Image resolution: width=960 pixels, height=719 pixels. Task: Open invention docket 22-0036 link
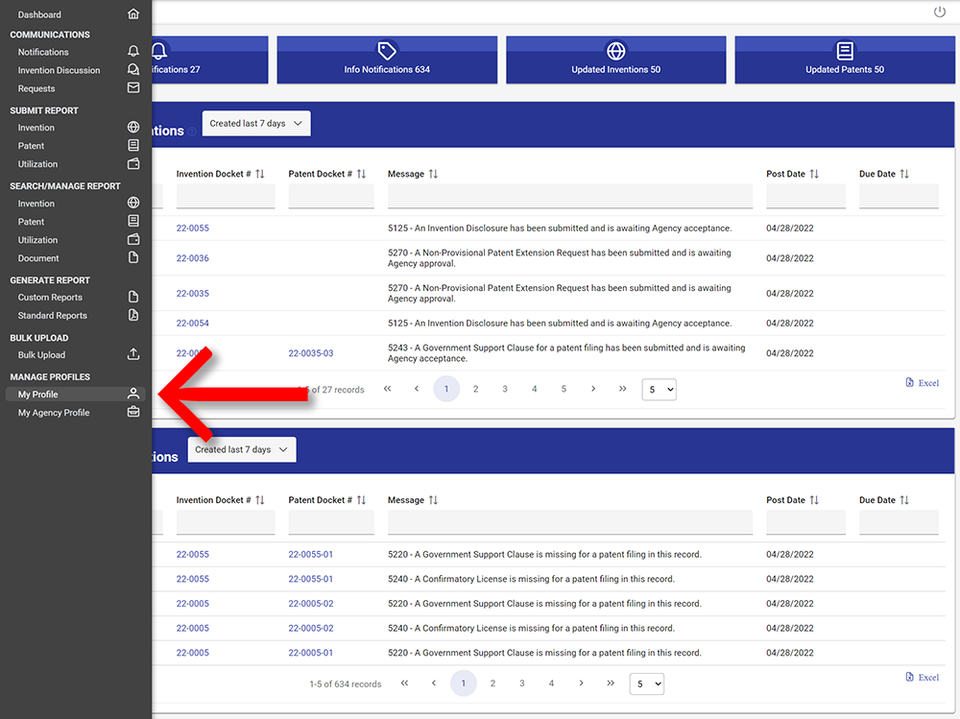tap(192, 259)
